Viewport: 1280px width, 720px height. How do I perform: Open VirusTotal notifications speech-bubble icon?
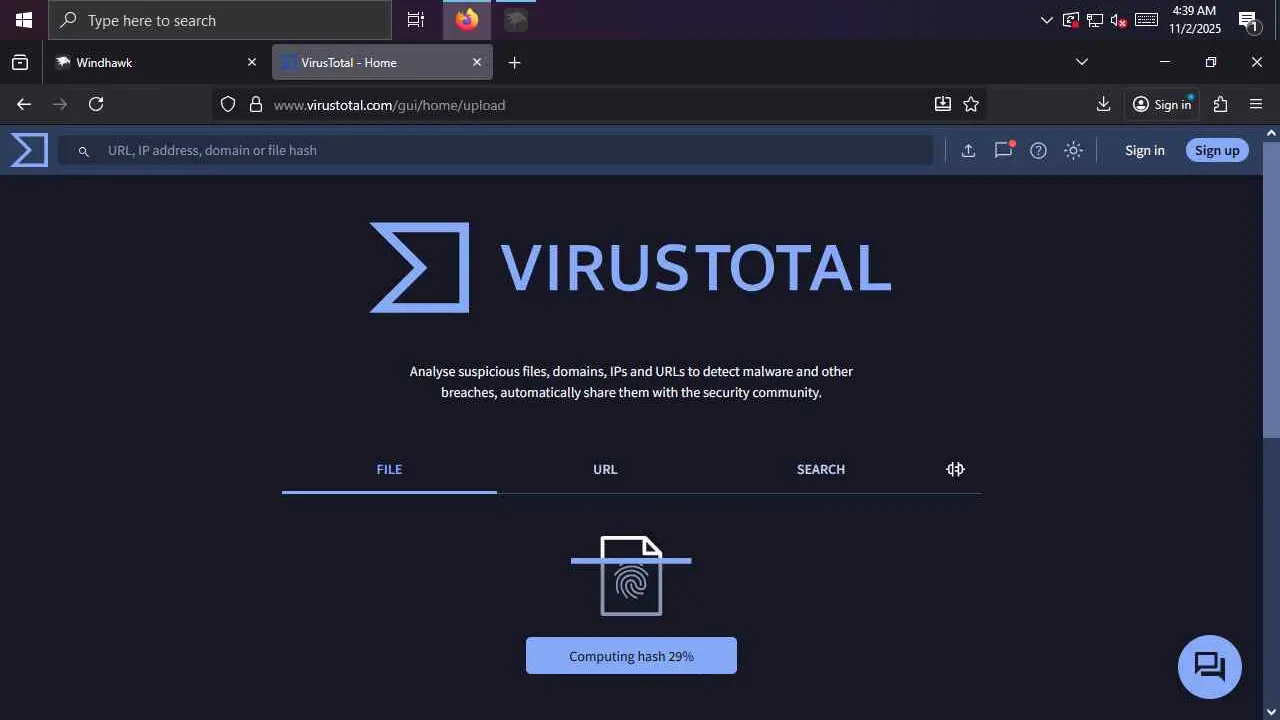point(1004,150)
